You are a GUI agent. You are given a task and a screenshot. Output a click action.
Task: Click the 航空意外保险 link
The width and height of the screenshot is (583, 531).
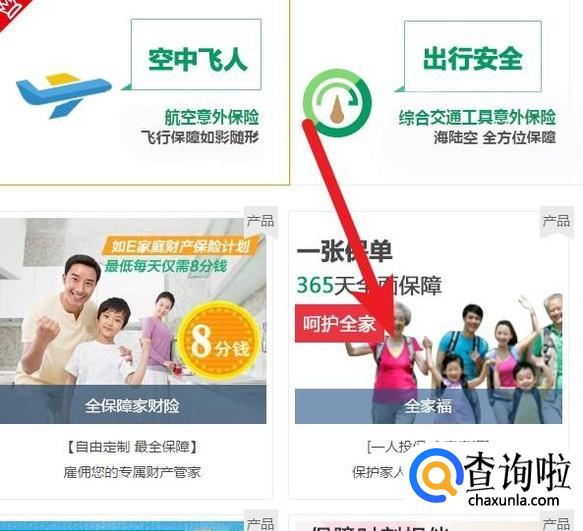coord(212,117)
